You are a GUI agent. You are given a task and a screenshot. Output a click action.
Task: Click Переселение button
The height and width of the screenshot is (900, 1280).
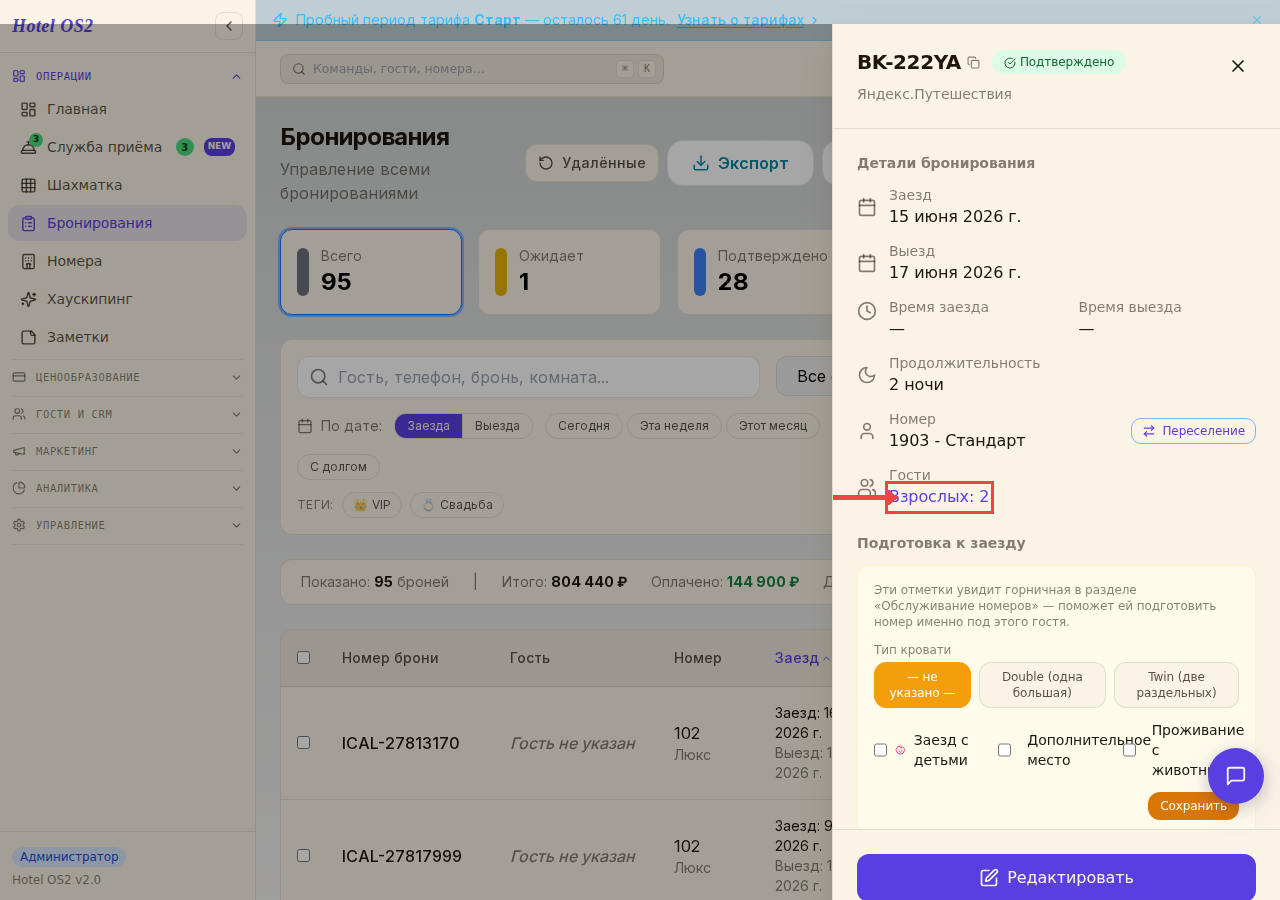[x=1193, y=431]
